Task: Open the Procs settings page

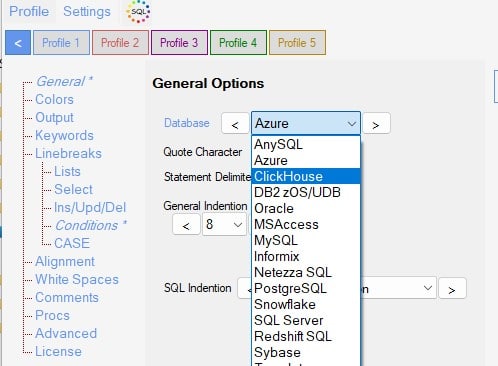Action: [x=52, y=315]
